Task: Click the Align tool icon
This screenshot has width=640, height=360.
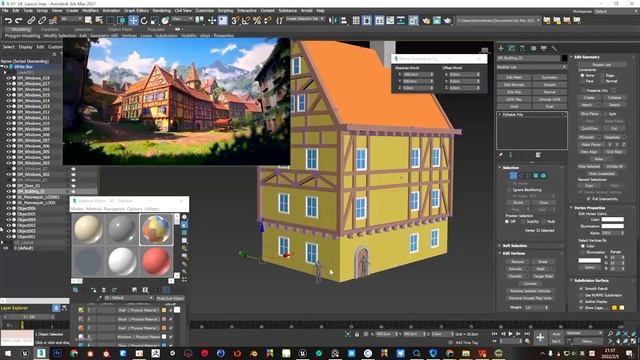Action: point(344,20)
